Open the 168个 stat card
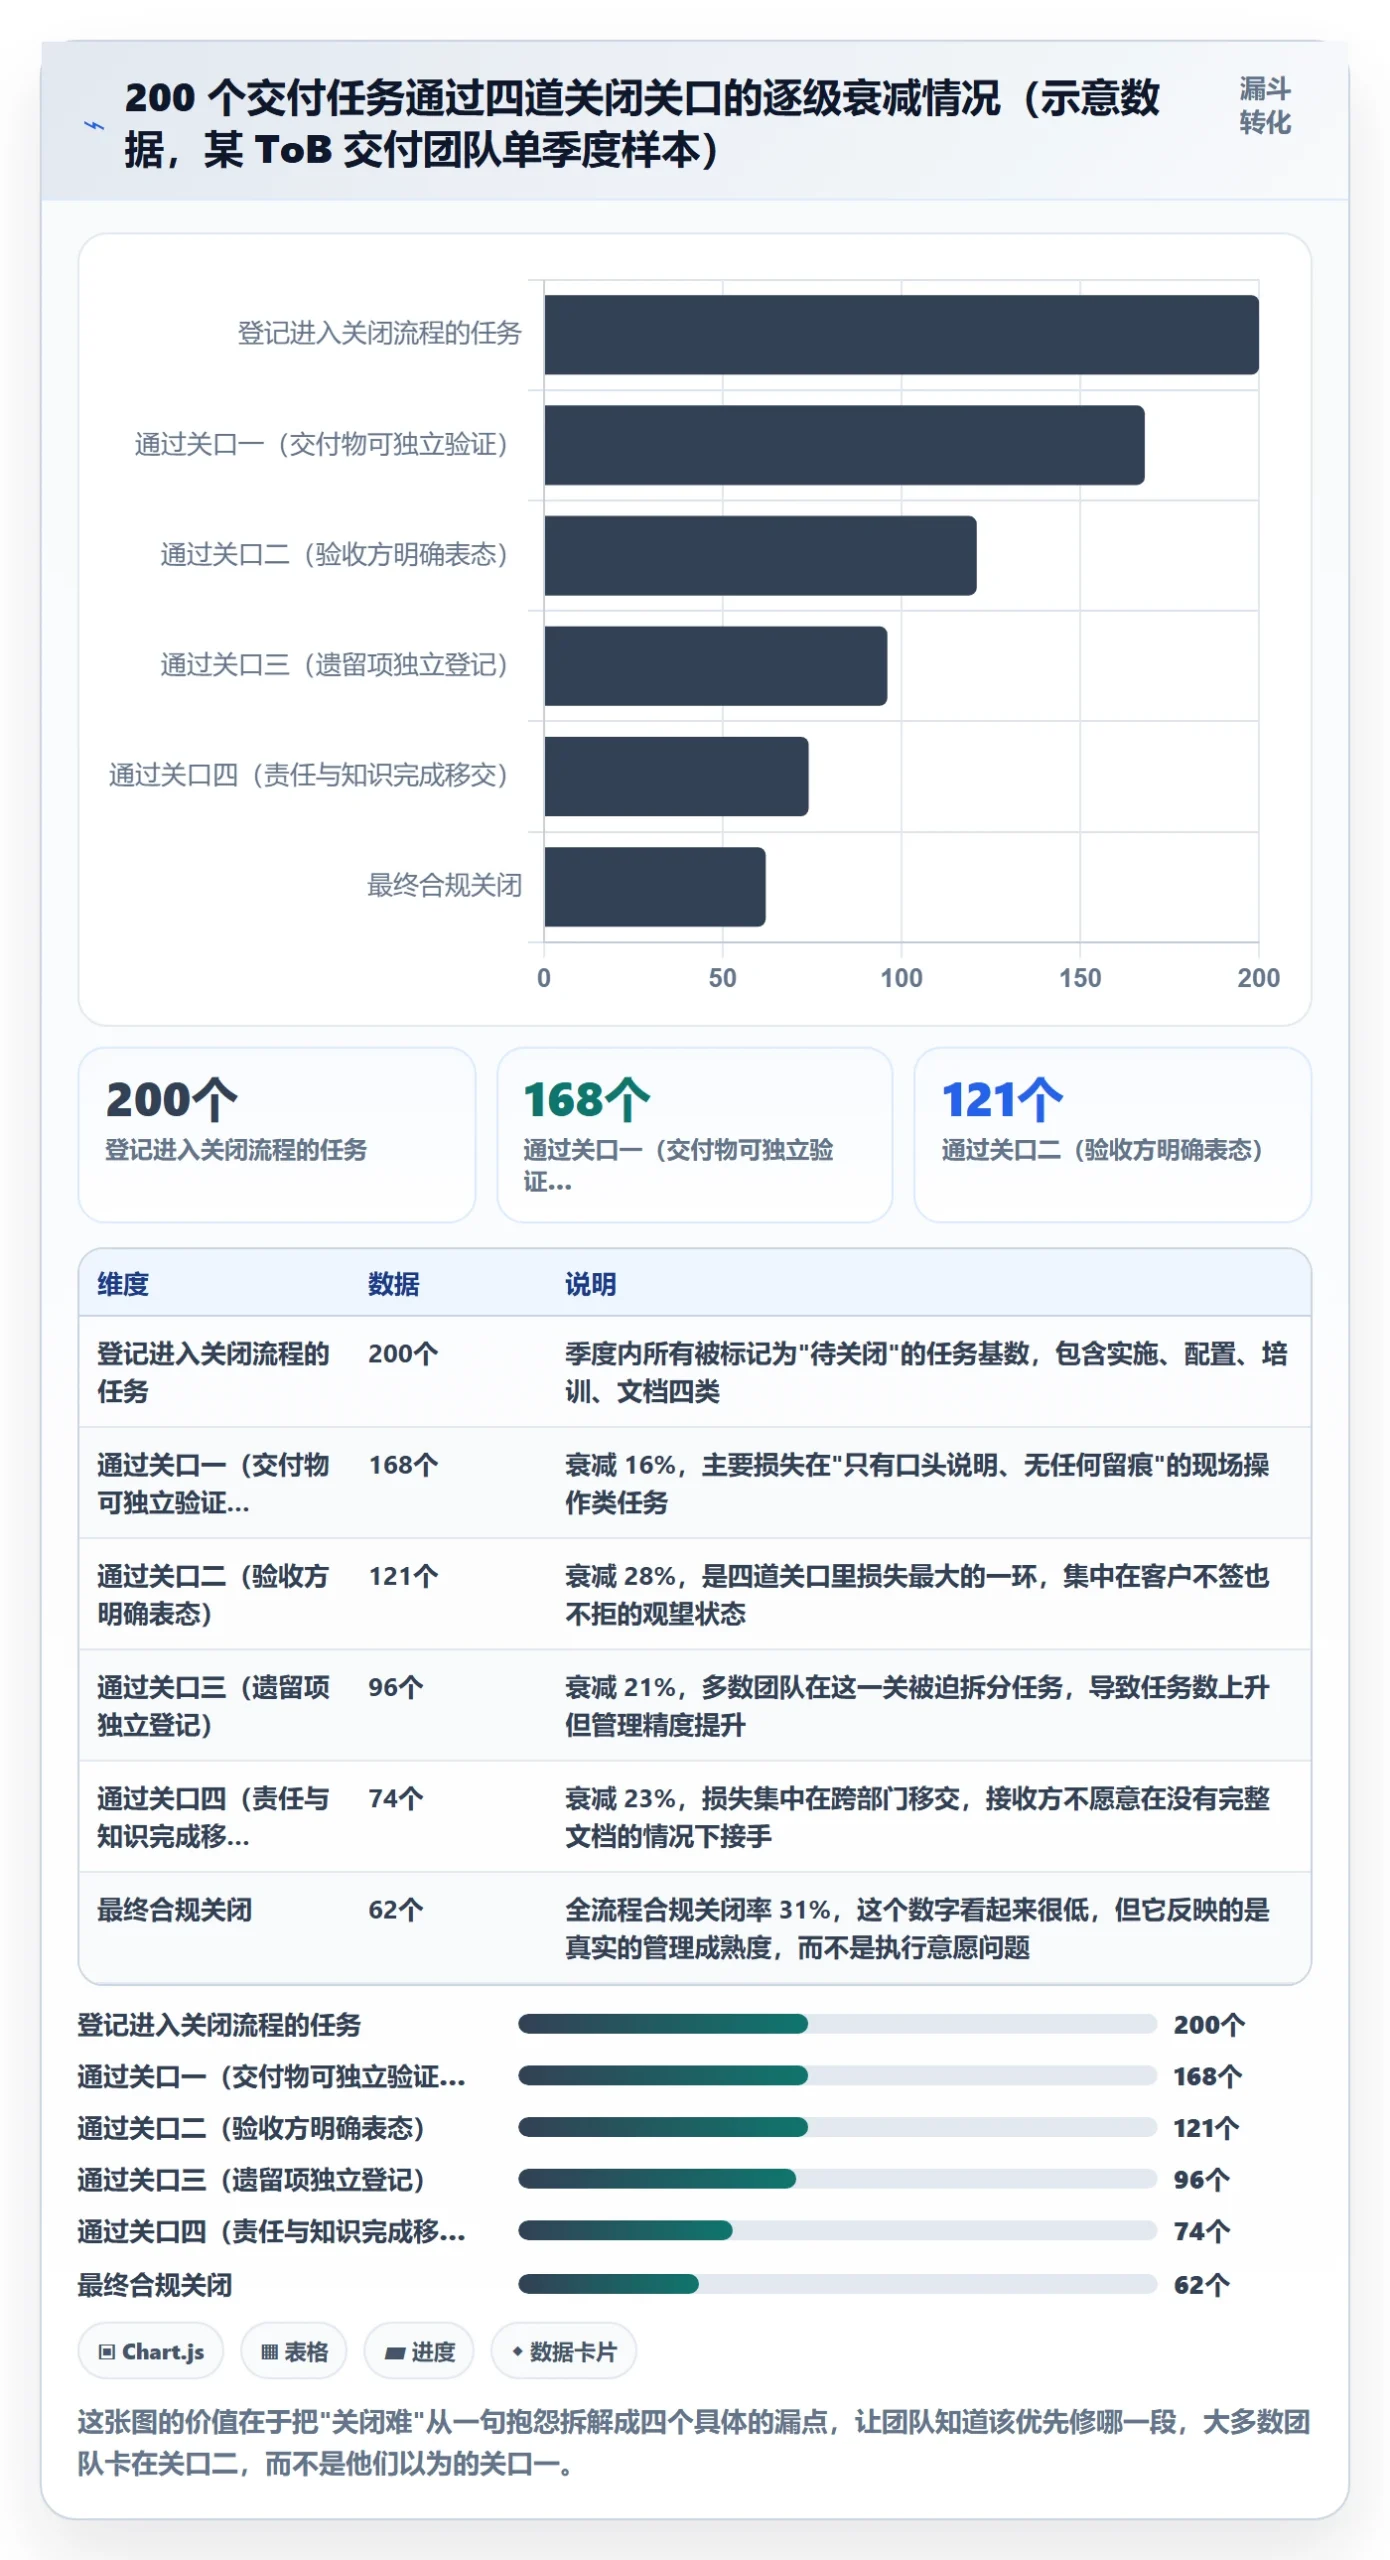The width and height of the screenshot is (1390, 2560). (695, 1135)
